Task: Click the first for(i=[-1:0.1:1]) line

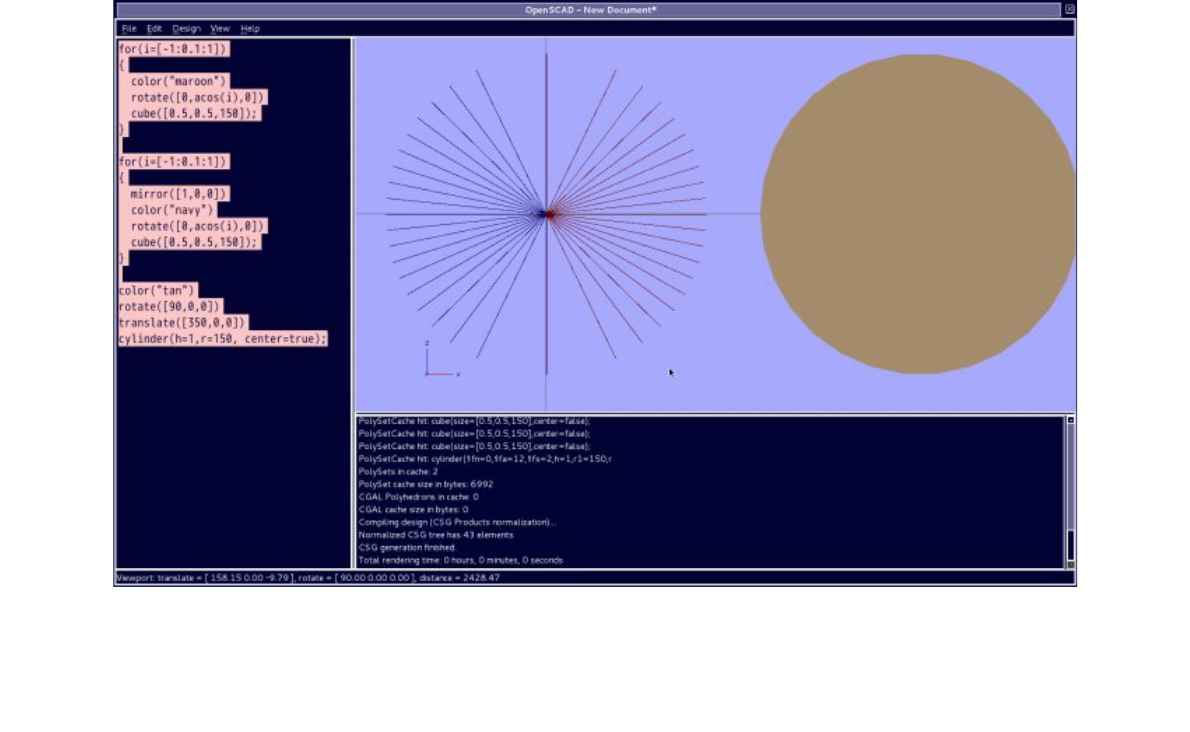Action: pos(173,49)
